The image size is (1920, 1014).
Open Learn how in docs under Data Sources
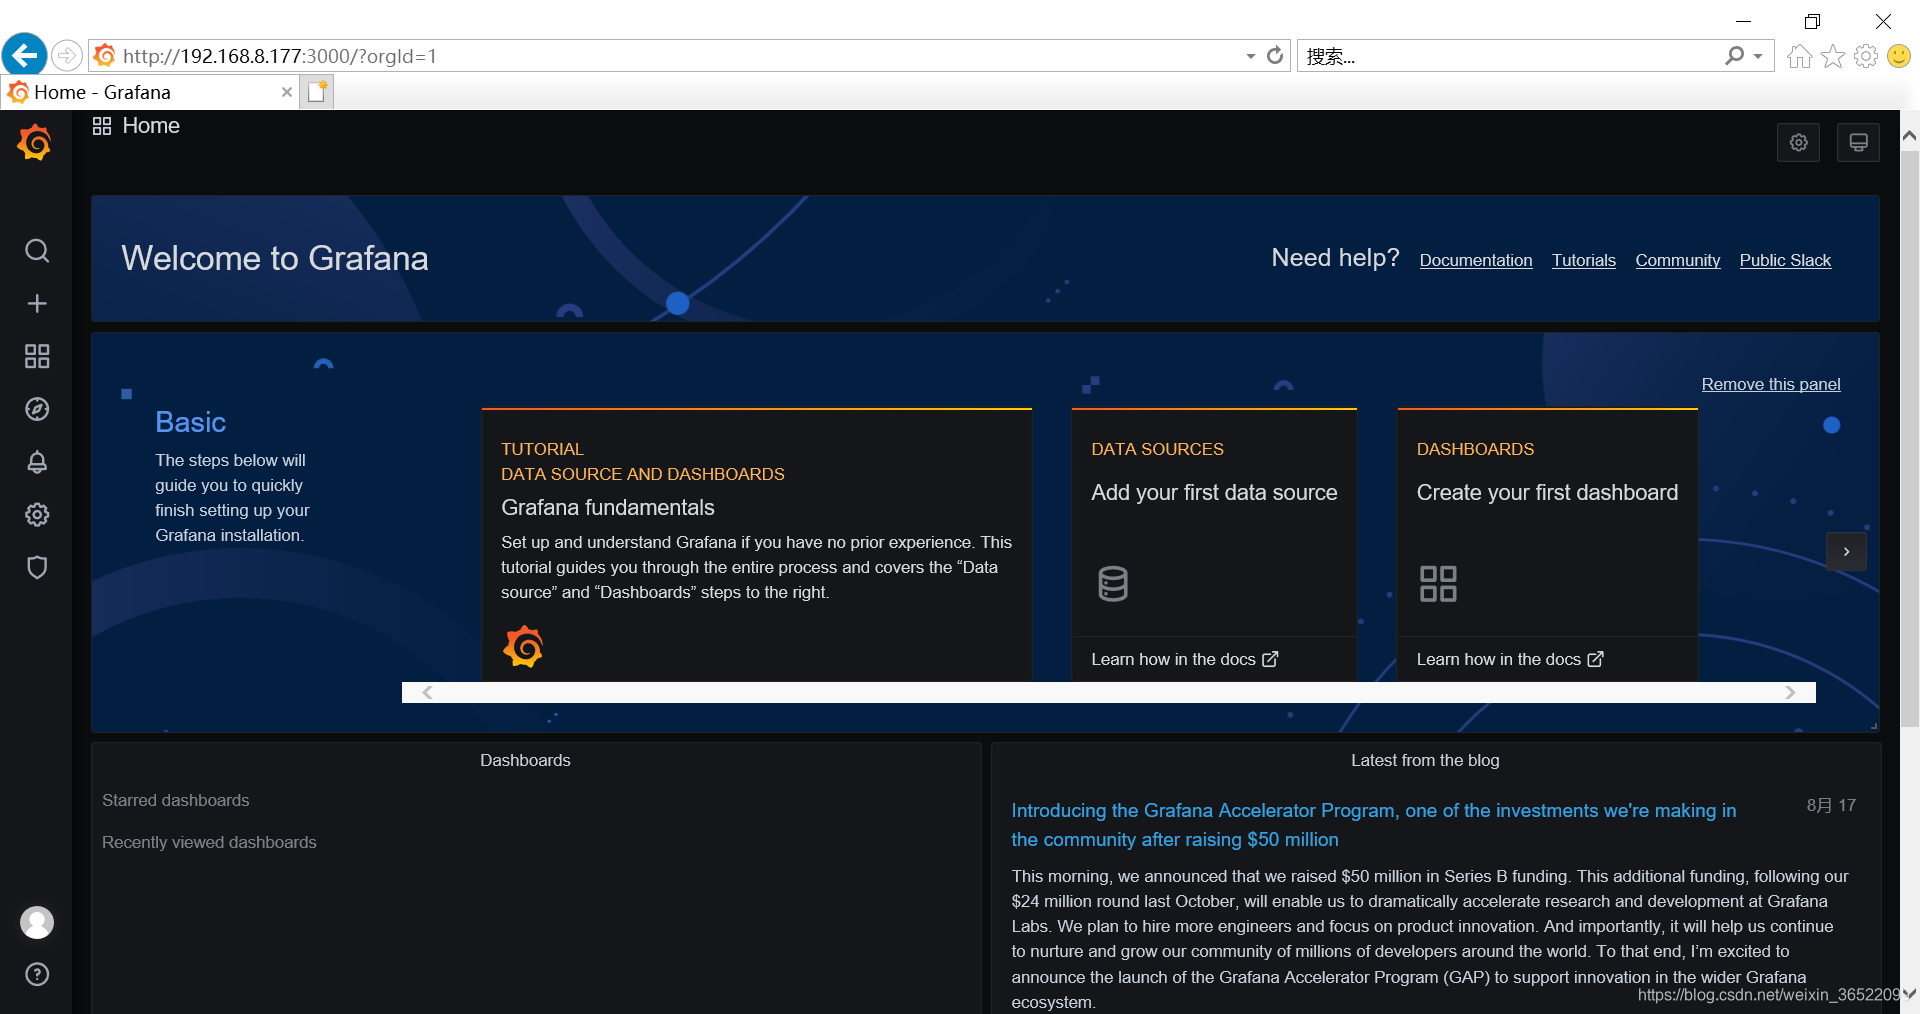1184,659
